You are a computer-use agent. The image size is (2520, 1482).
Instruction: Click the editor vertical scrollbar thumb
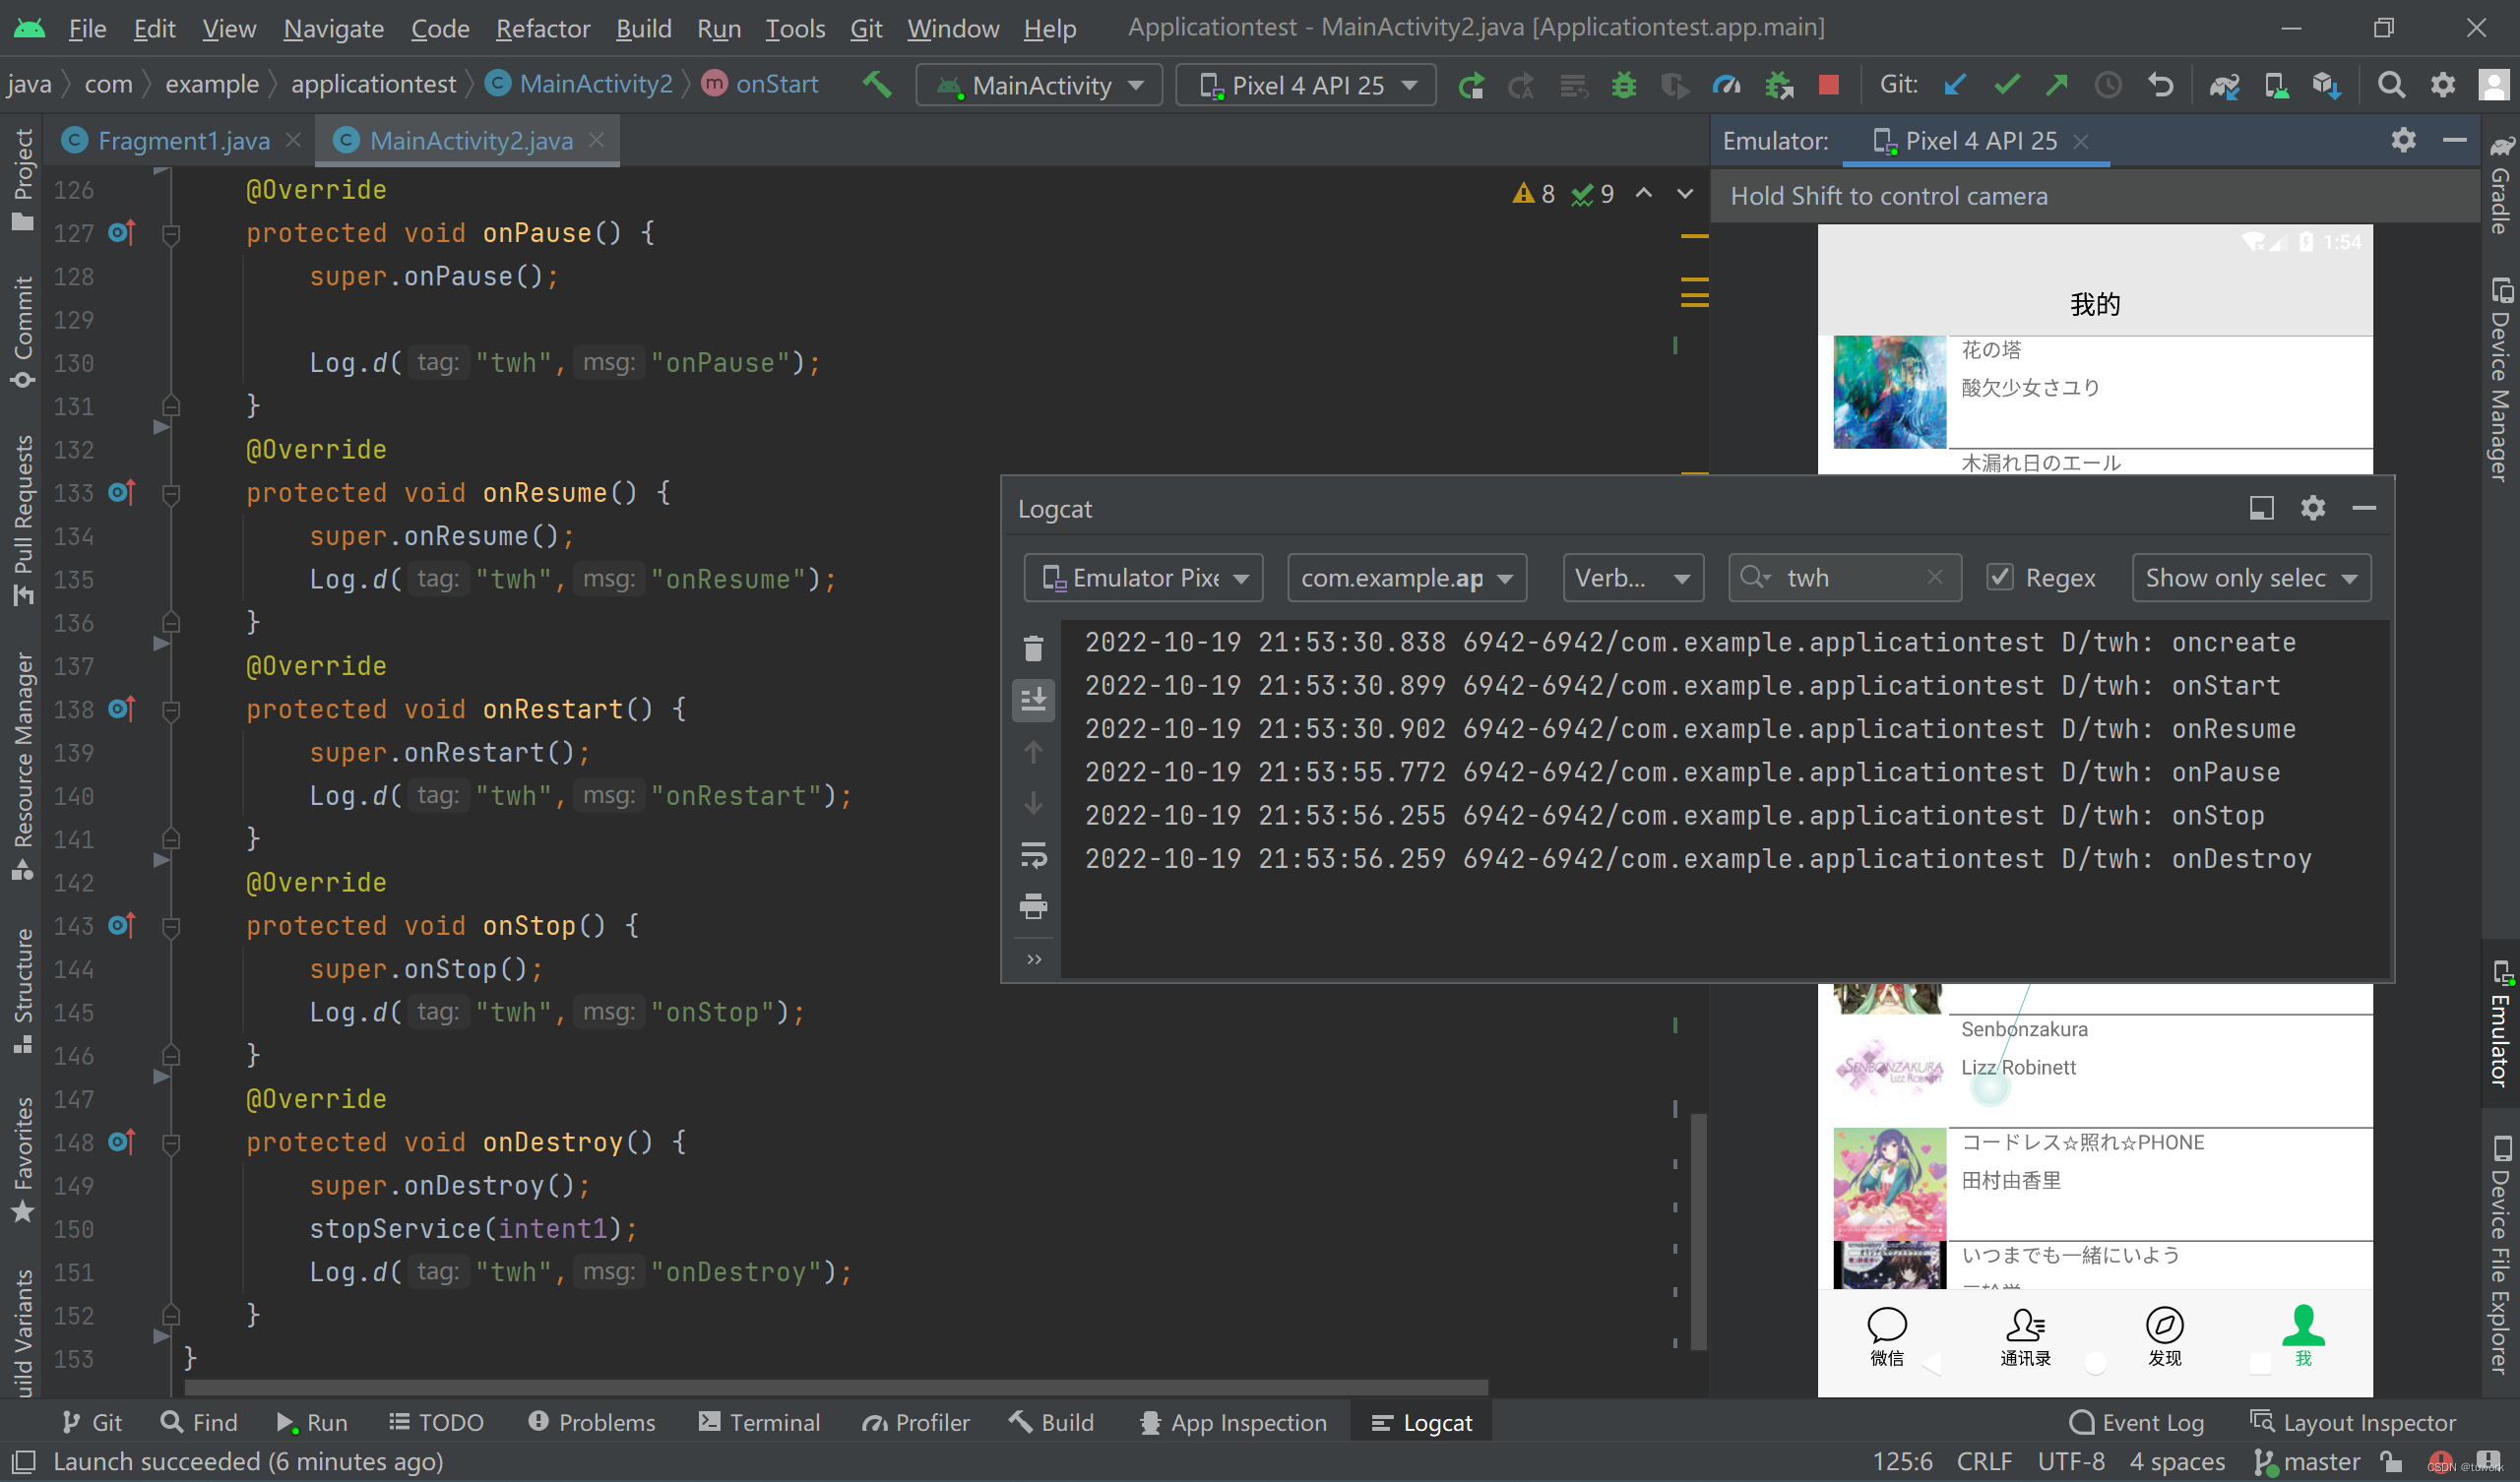[x=1698, y=1230]
